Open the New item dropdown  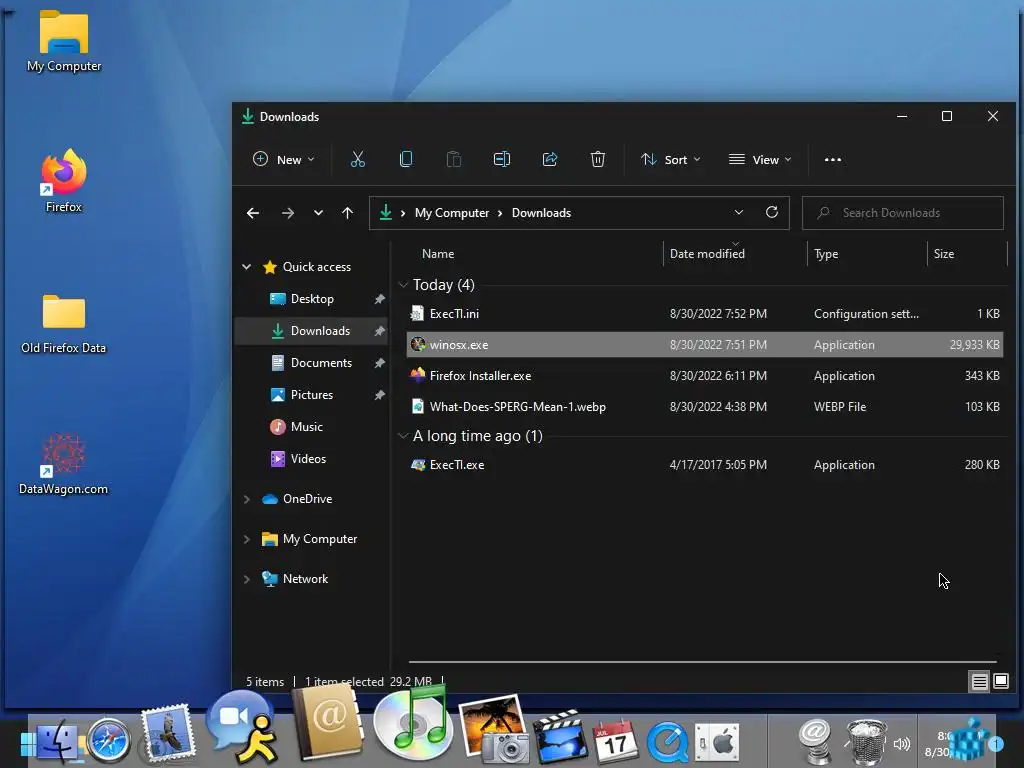coord(283,159)
